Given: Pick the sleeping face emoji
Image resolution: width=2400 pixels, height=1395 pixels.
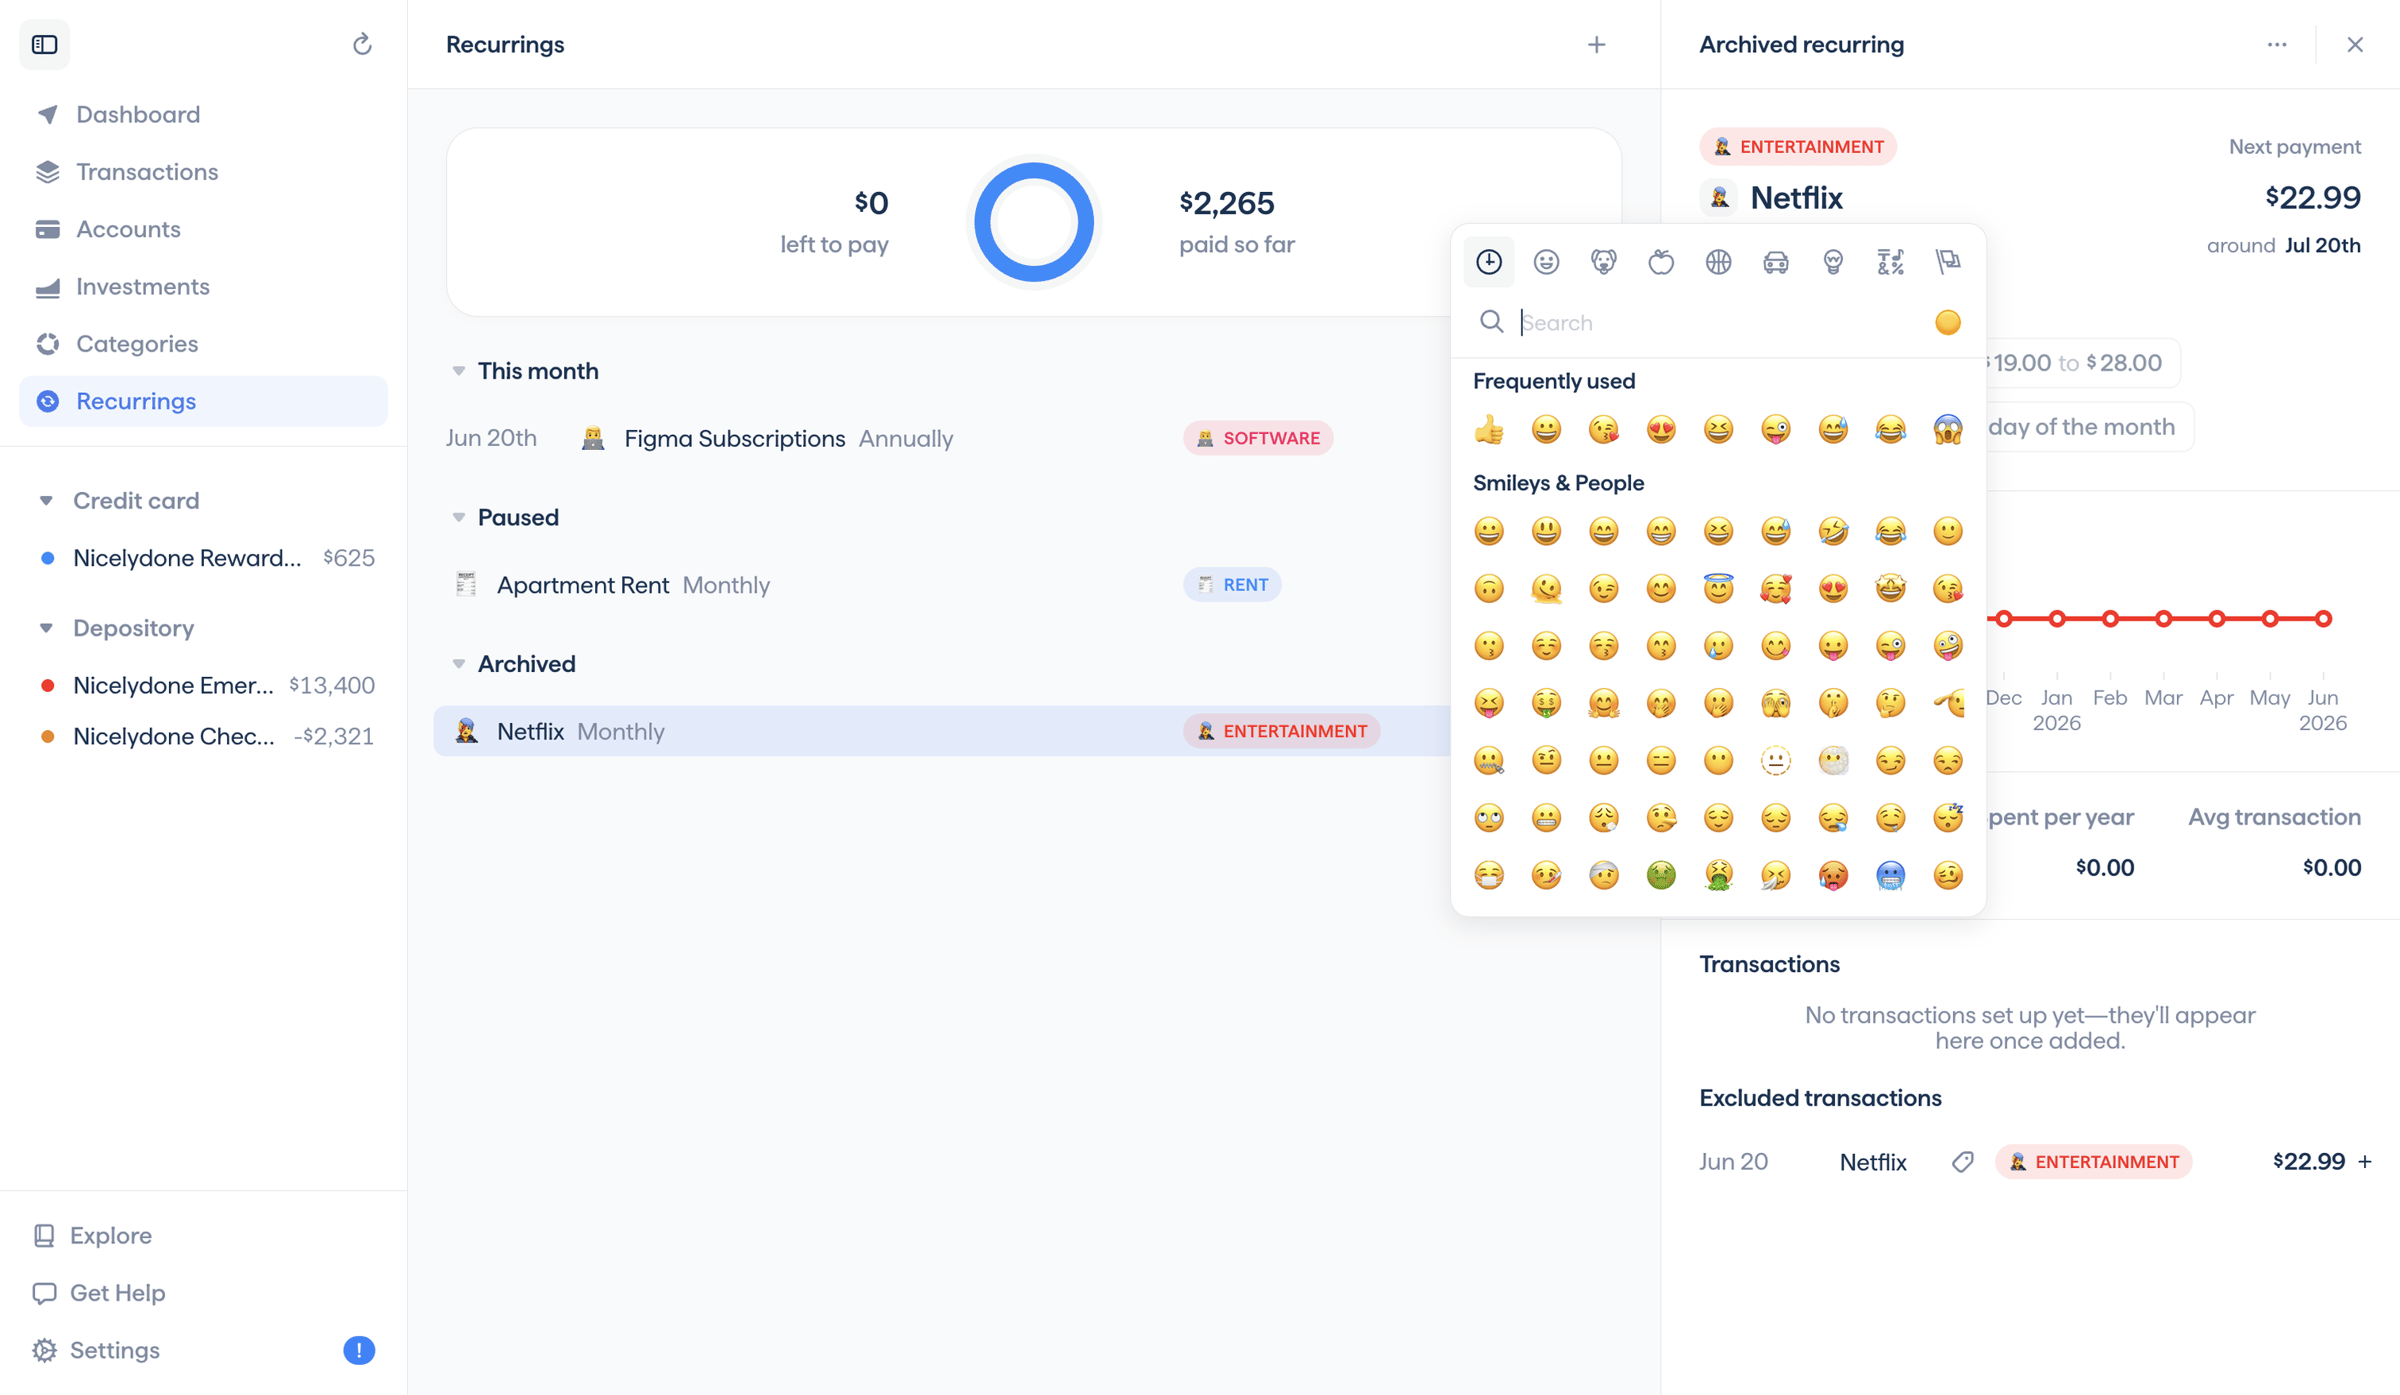Looking at the screenshot, I should (x=1948, y=818).
